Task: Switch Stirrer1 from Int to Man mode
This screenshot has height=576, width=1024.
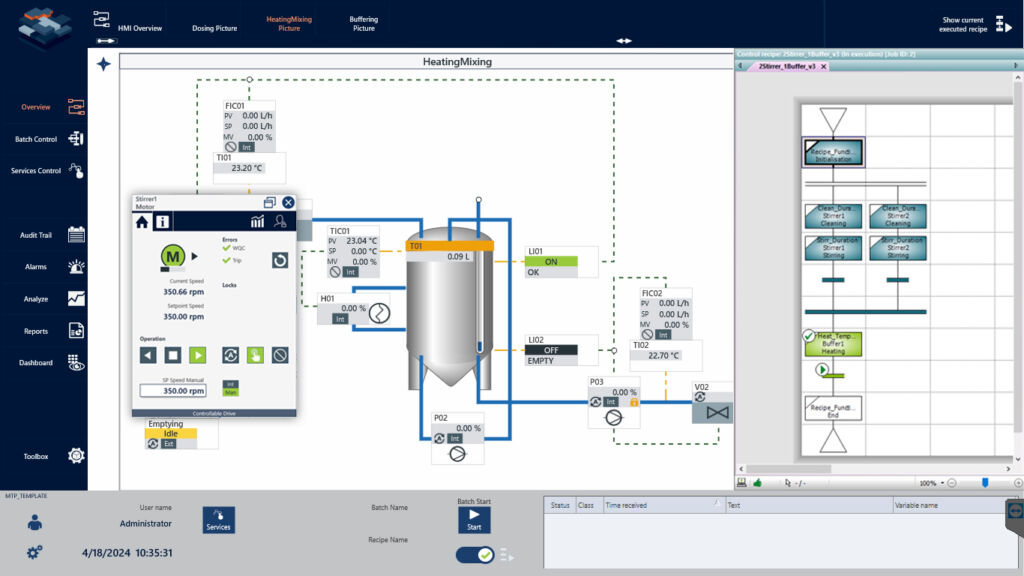Action: point(231,392)
